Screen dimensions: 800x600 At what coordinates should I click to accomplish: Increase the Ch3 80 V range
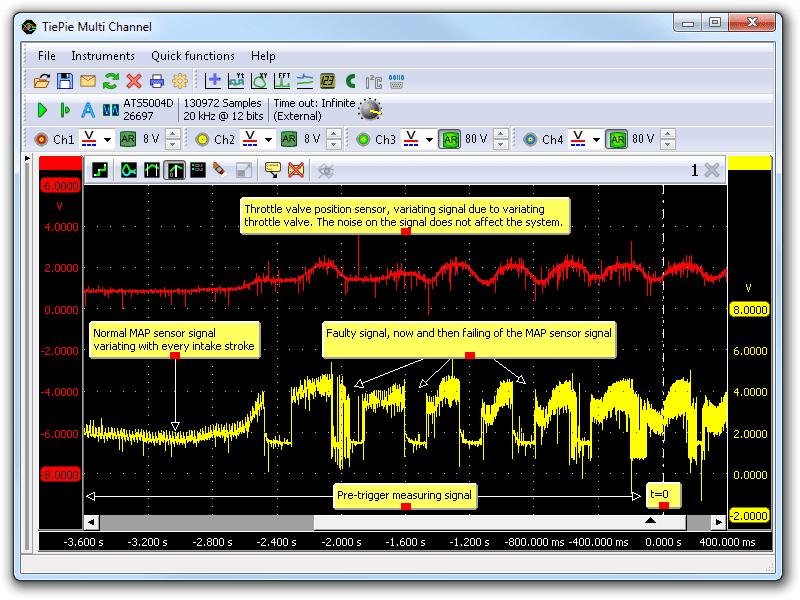tap(501, 134)
